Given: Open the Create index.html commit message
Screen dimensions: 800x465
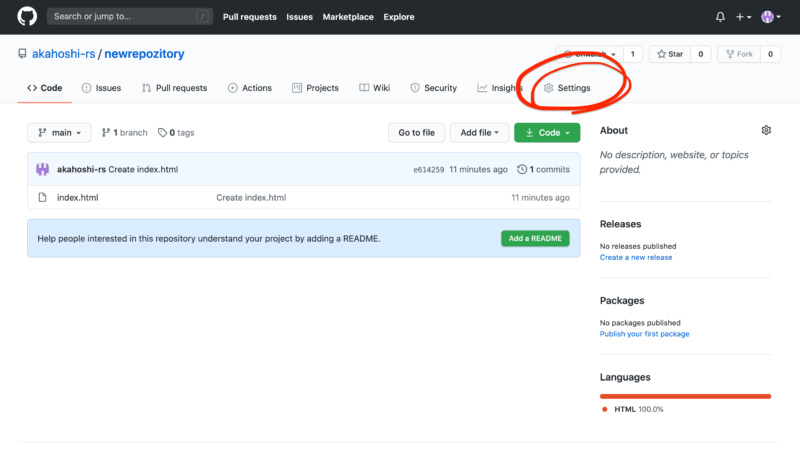Looking at the screenshot, I should 143,169.
